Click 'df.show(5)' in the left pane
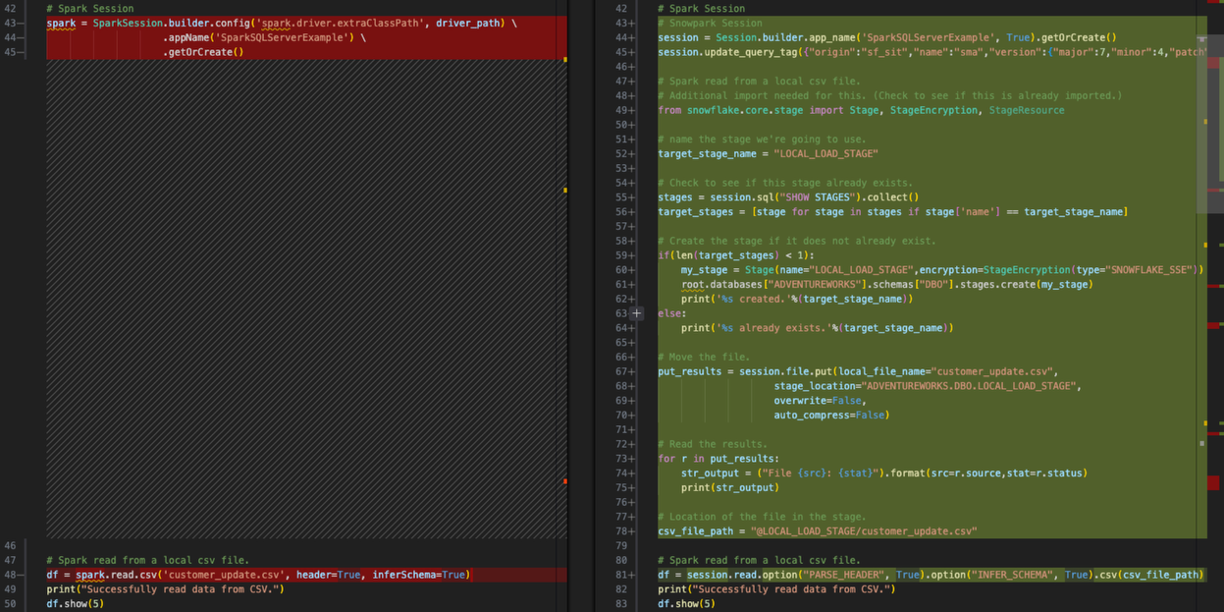The image size is (1224, 612). 75,604
